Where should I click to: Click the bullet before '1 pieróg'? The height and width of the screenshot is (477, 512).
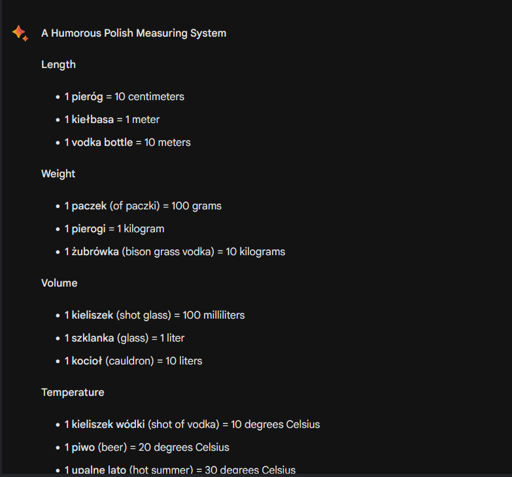(58, 97)
